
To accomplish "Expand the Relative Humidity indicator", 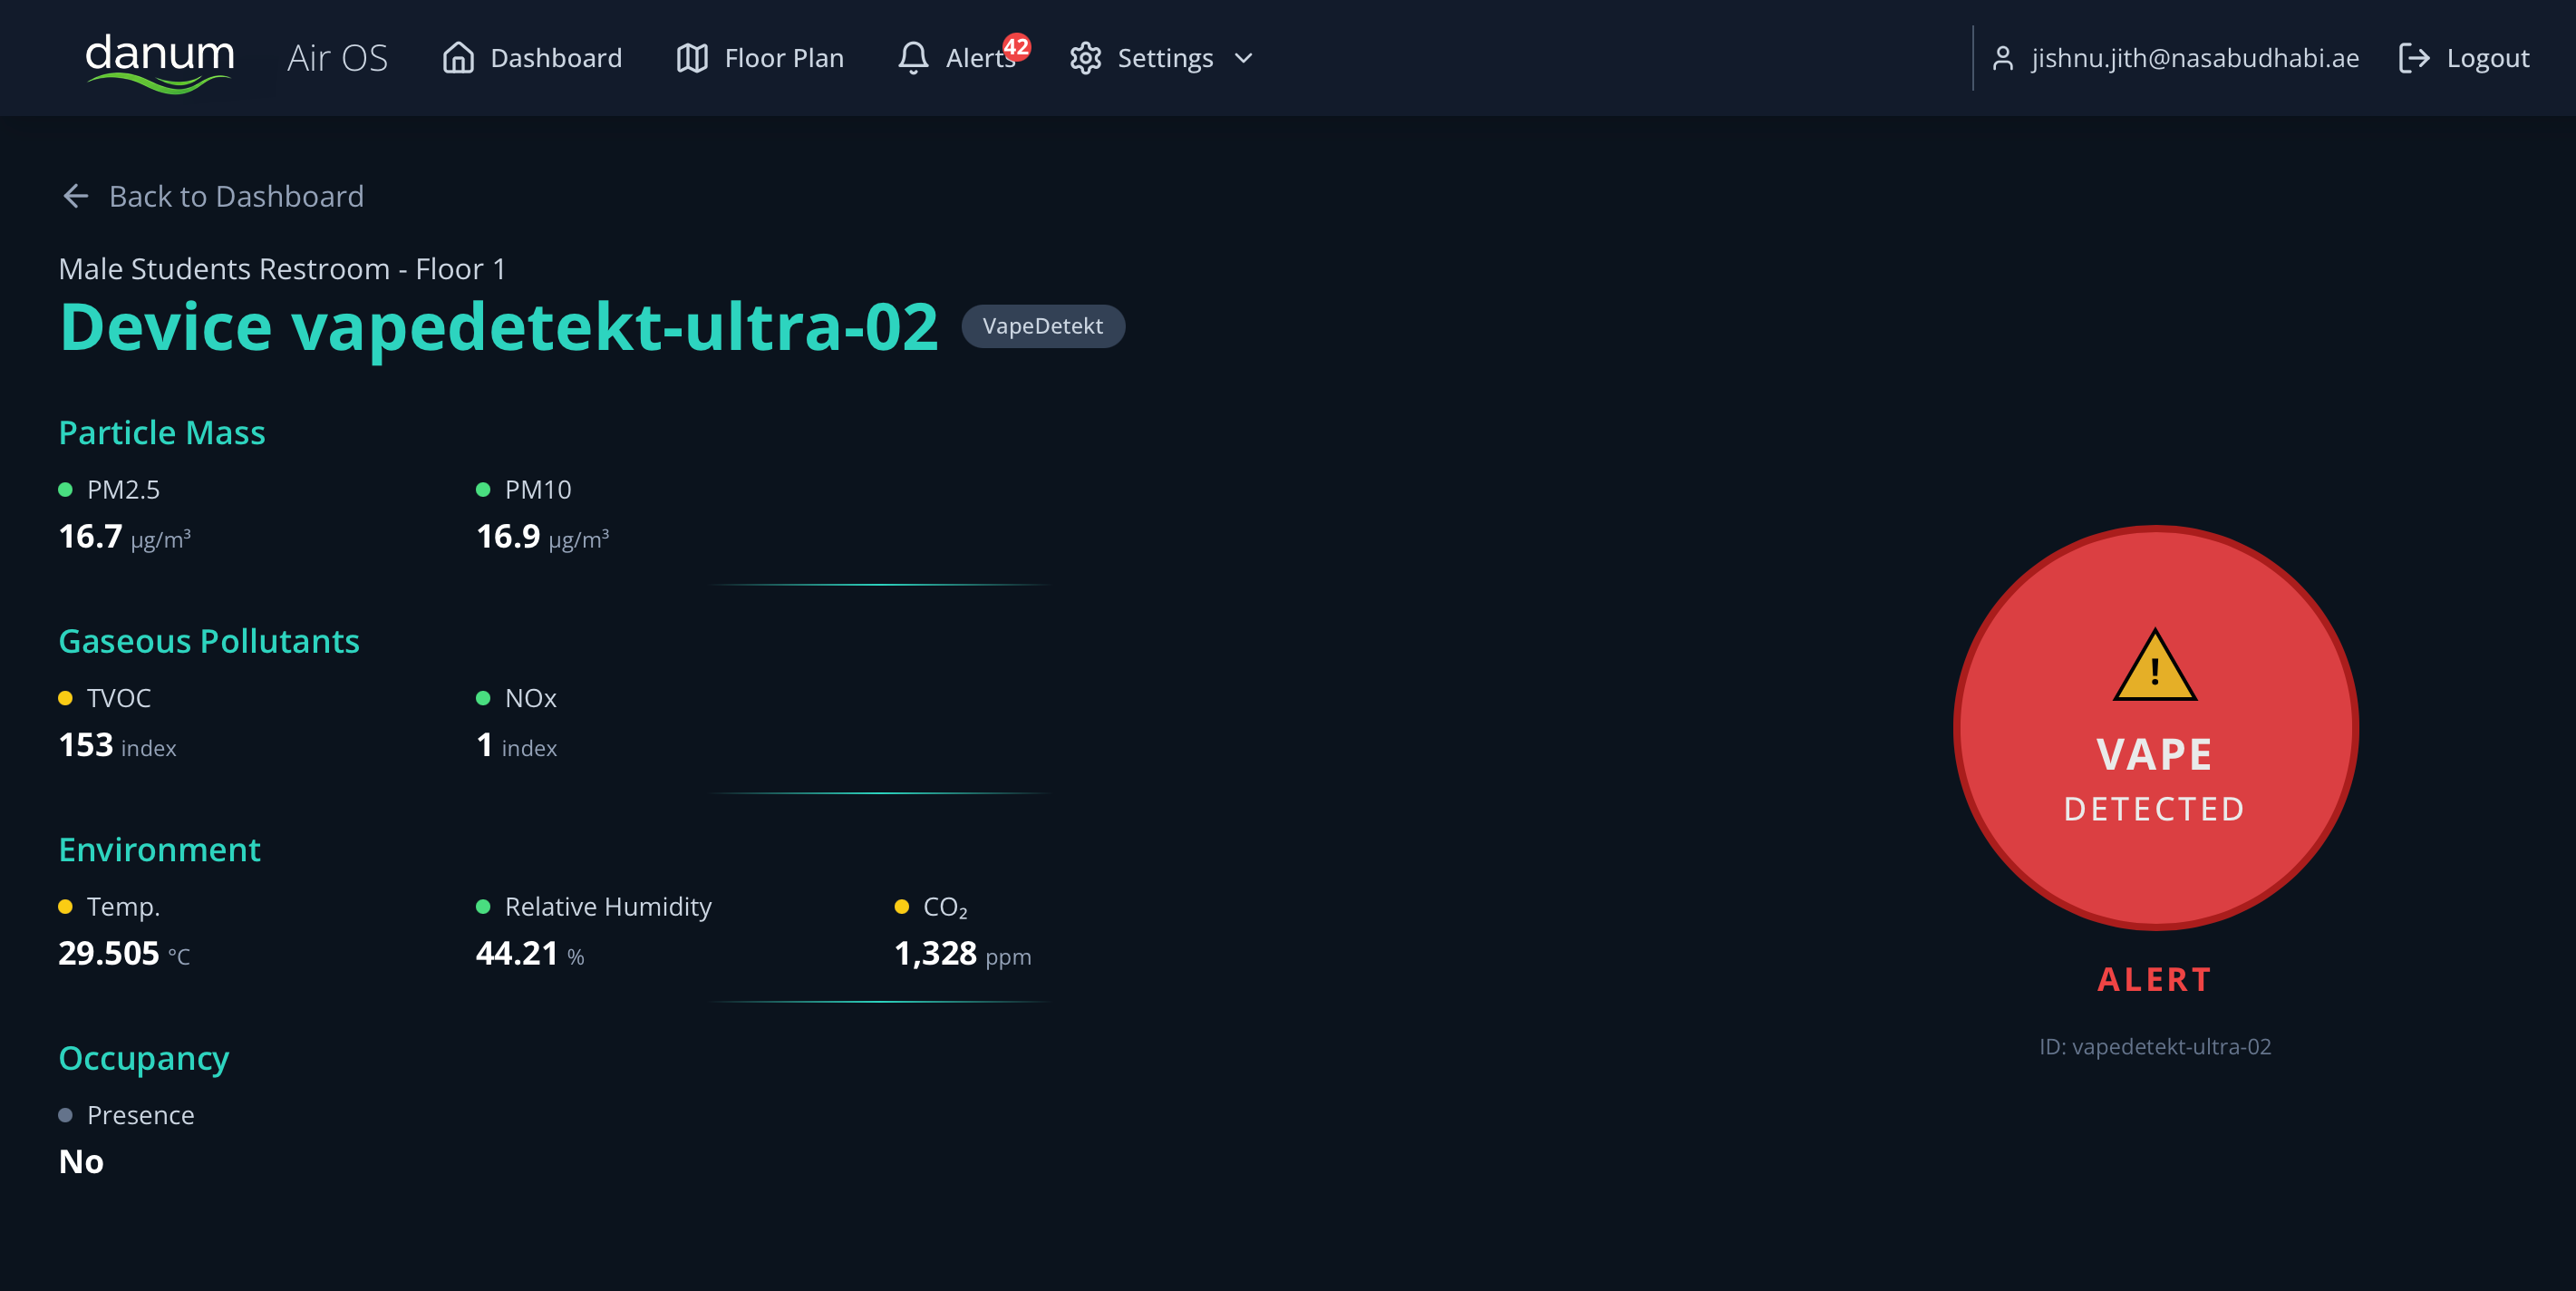I will point(484,906).
